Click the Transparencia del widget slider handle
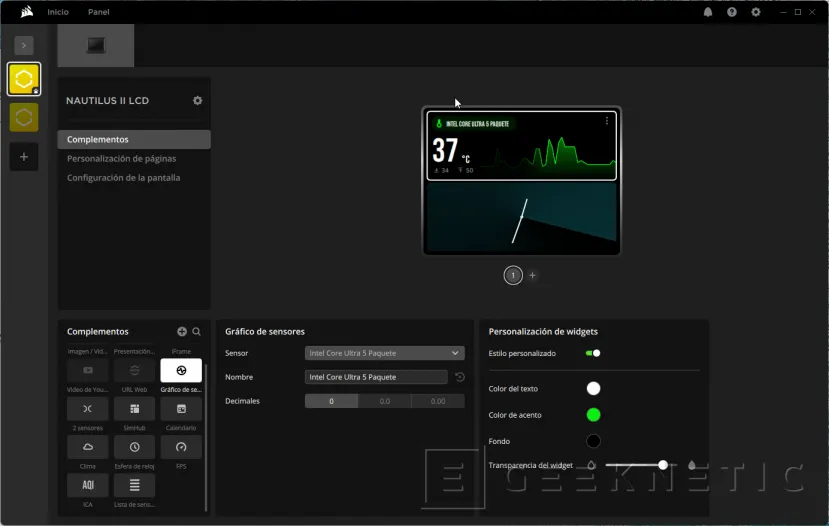This screenshot has height=526, width=829. click(662, 465)
